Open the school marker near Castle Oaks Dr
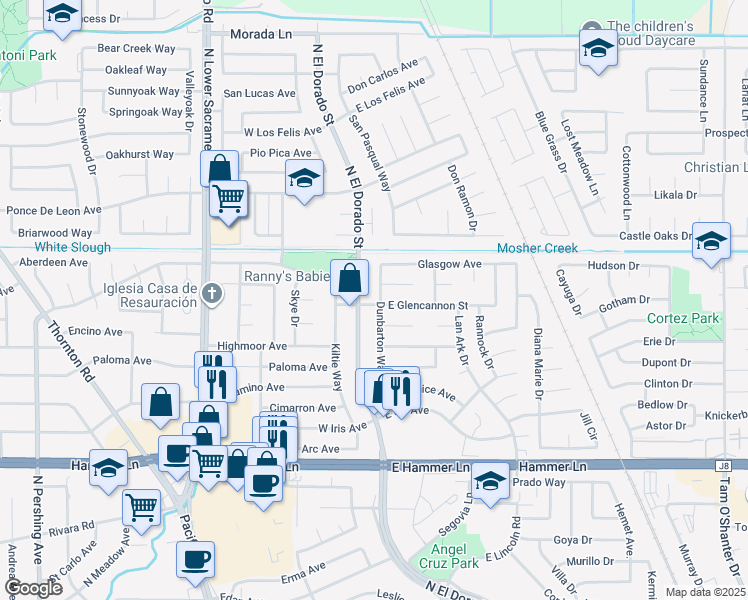Screen dimensions: 748x600 711,241
